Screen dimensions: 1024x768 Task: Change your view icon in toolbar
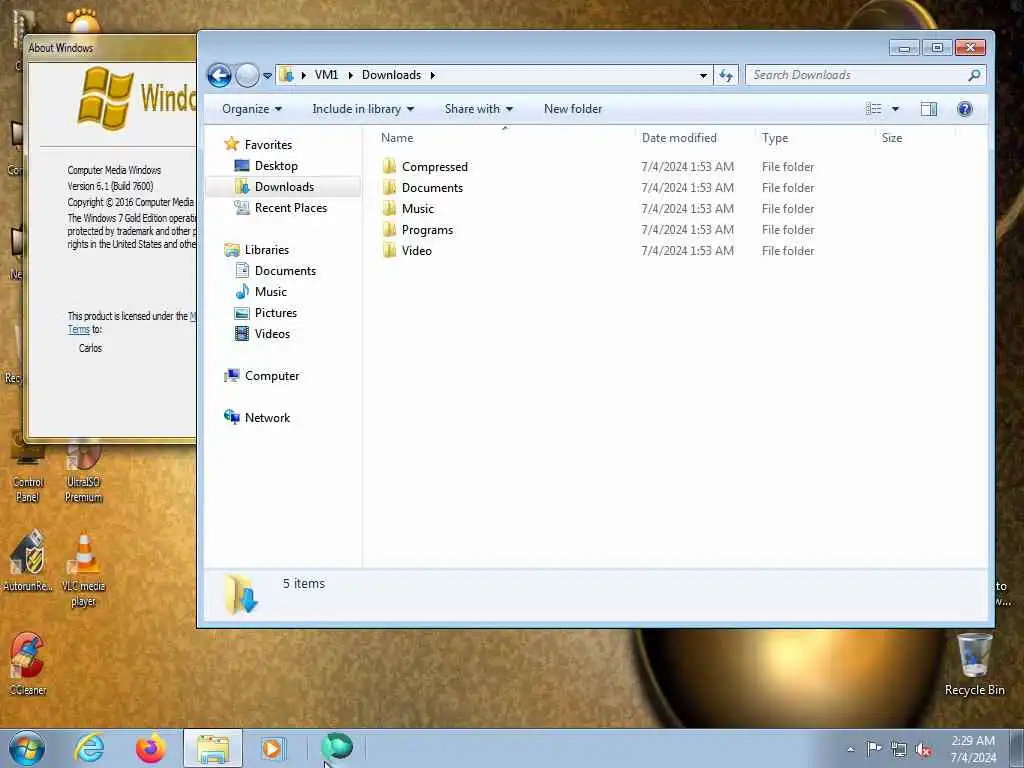pos(873,109)
